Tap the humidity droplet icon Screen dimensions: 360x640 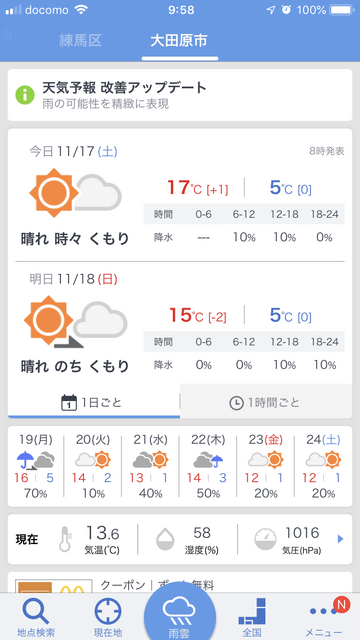165,539
